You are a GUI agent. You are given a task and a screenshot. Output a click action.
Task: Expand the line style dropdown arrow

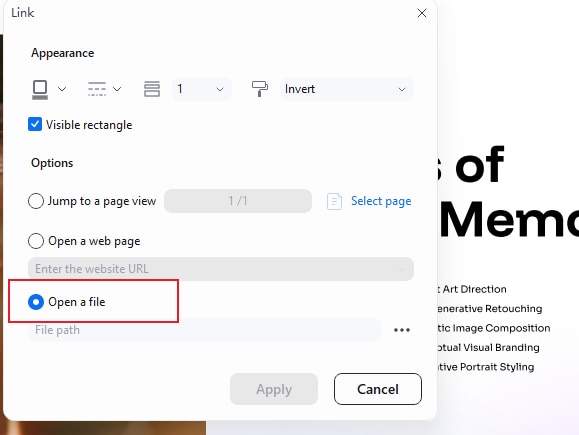click(117, 89)
